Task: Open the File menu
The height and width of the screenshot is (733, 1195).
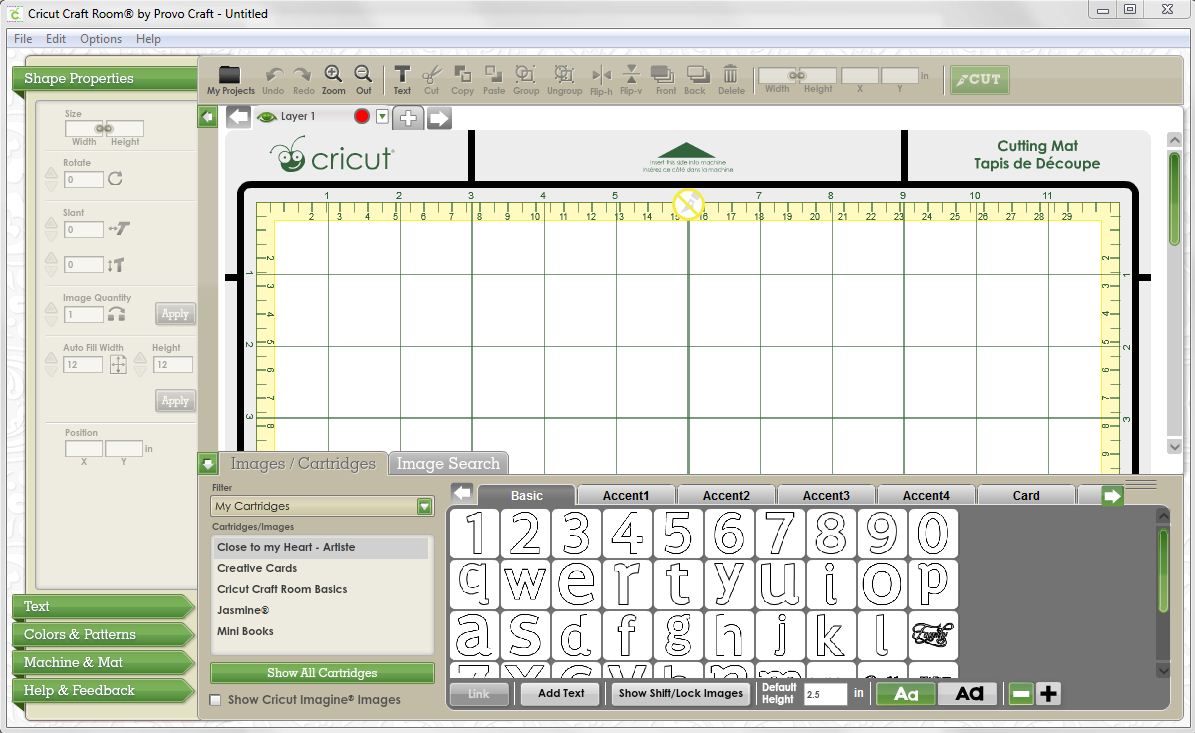Action: click(x=23, y=39)
